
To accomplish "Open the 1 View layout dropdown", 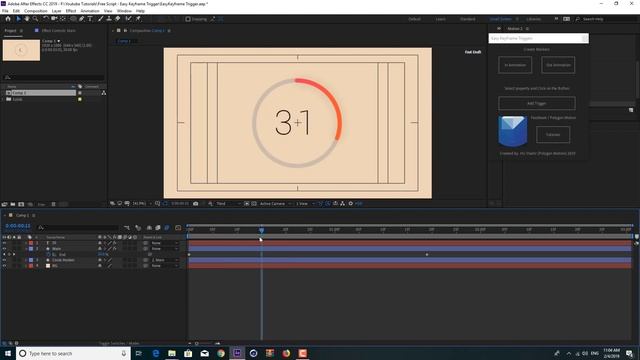I will 304,203.
